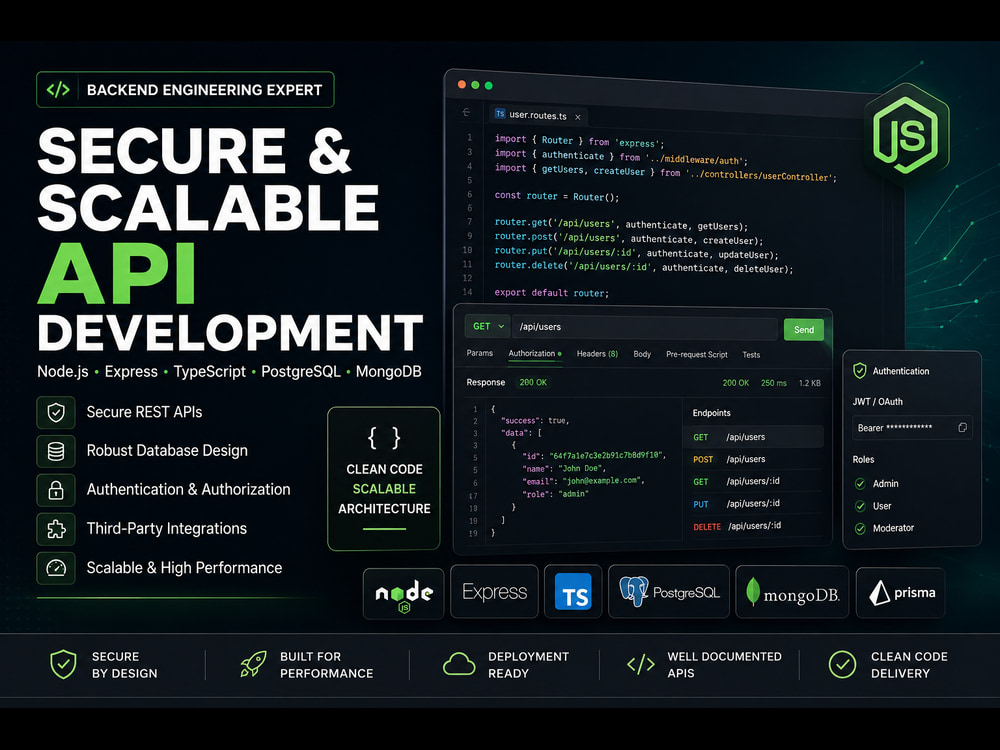Click the JWT / OAuth label
Viewport: 1000px width, 750px height.
[878, 402]
